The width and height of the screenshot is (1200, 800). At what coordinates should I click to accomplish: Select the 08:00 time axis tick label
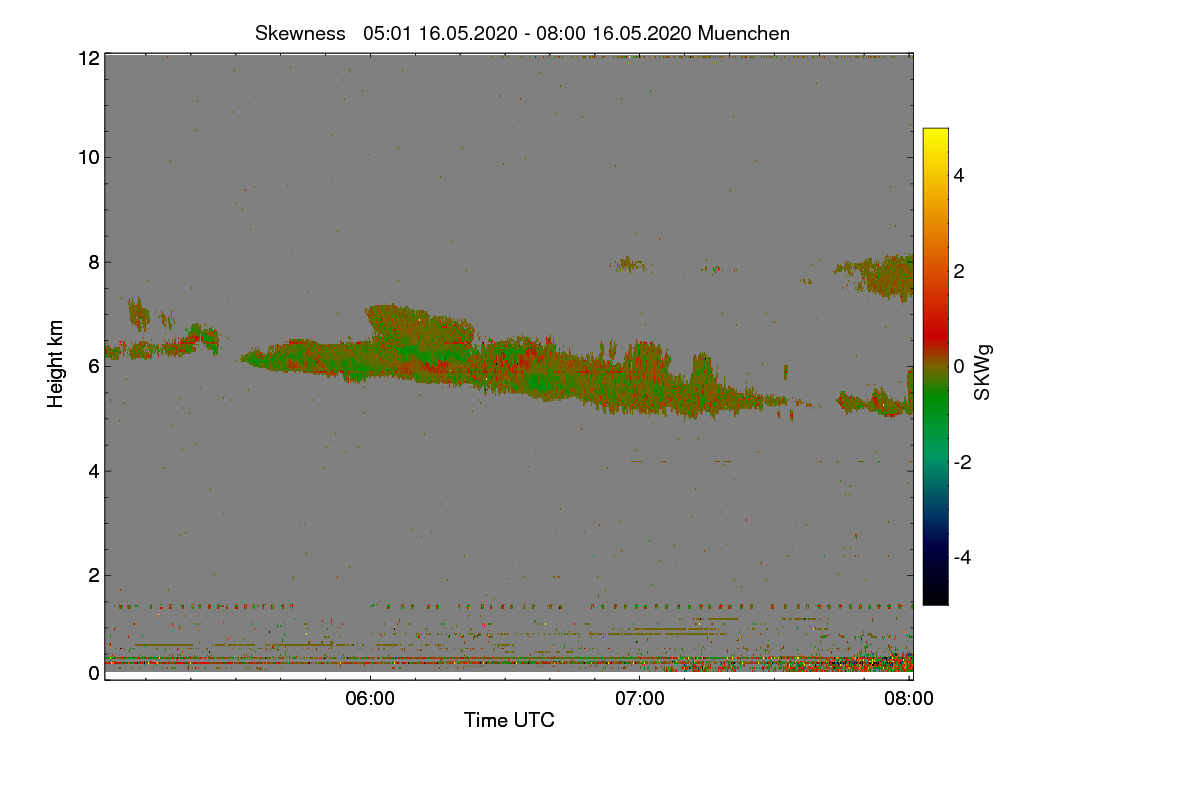coord(910,699)
